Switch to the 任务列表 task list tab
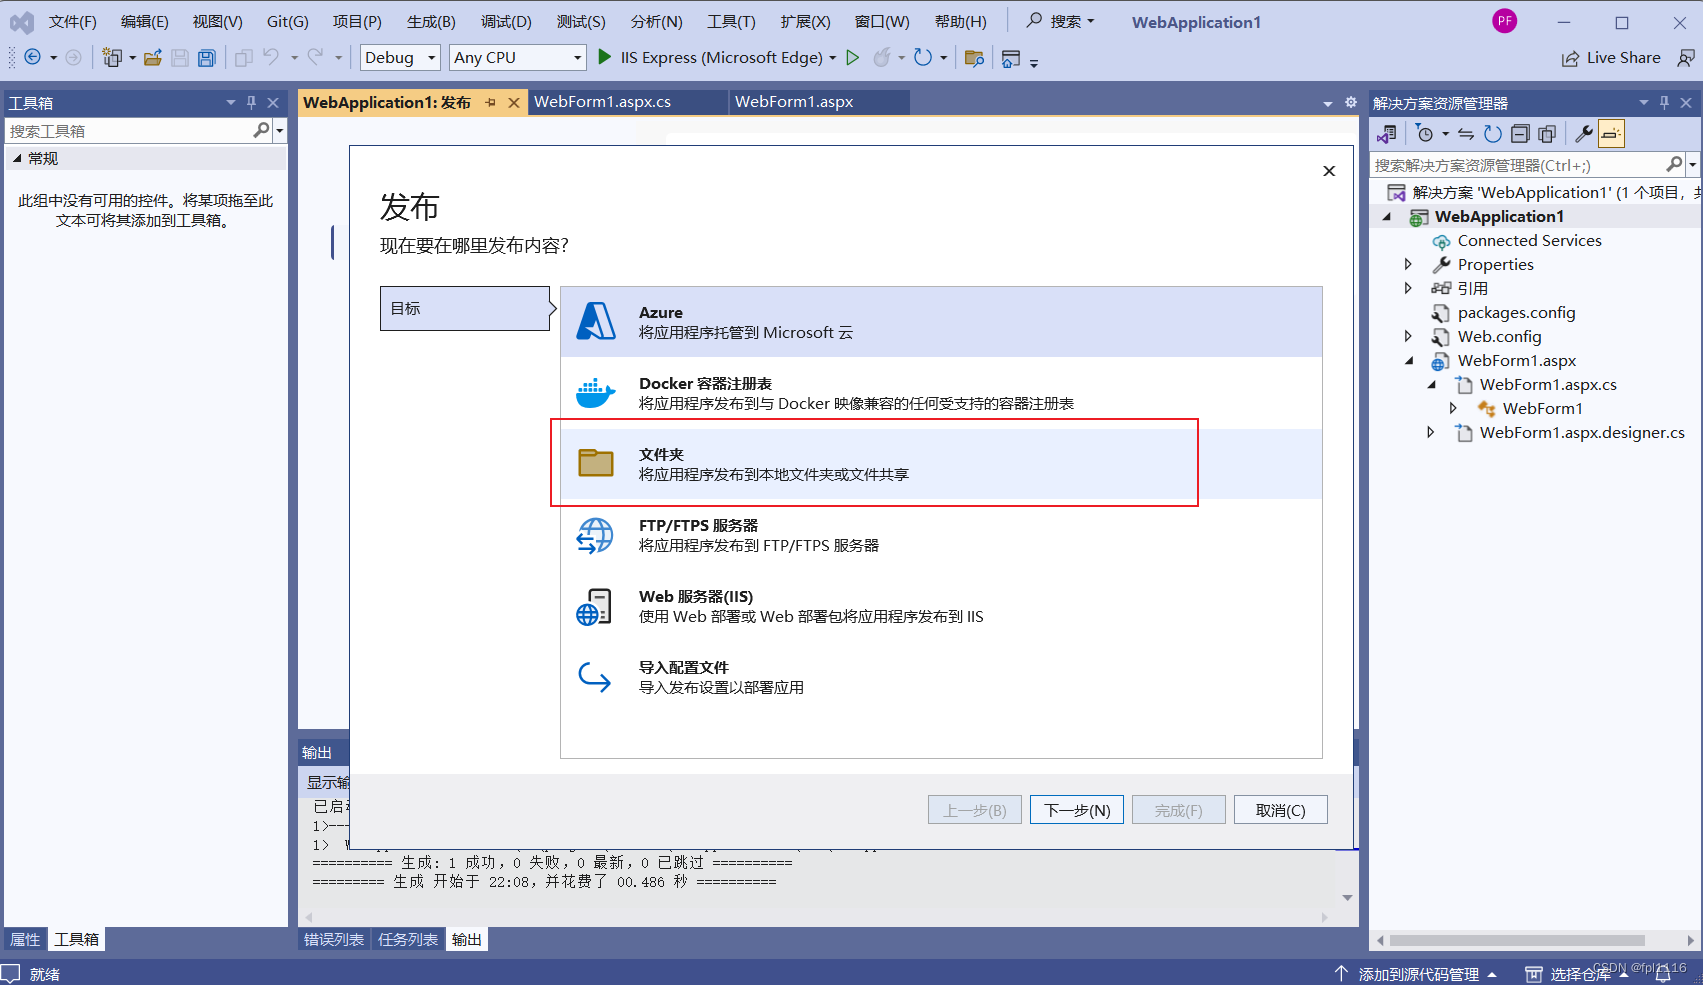The image size is (1703, 985). [408, 939]
